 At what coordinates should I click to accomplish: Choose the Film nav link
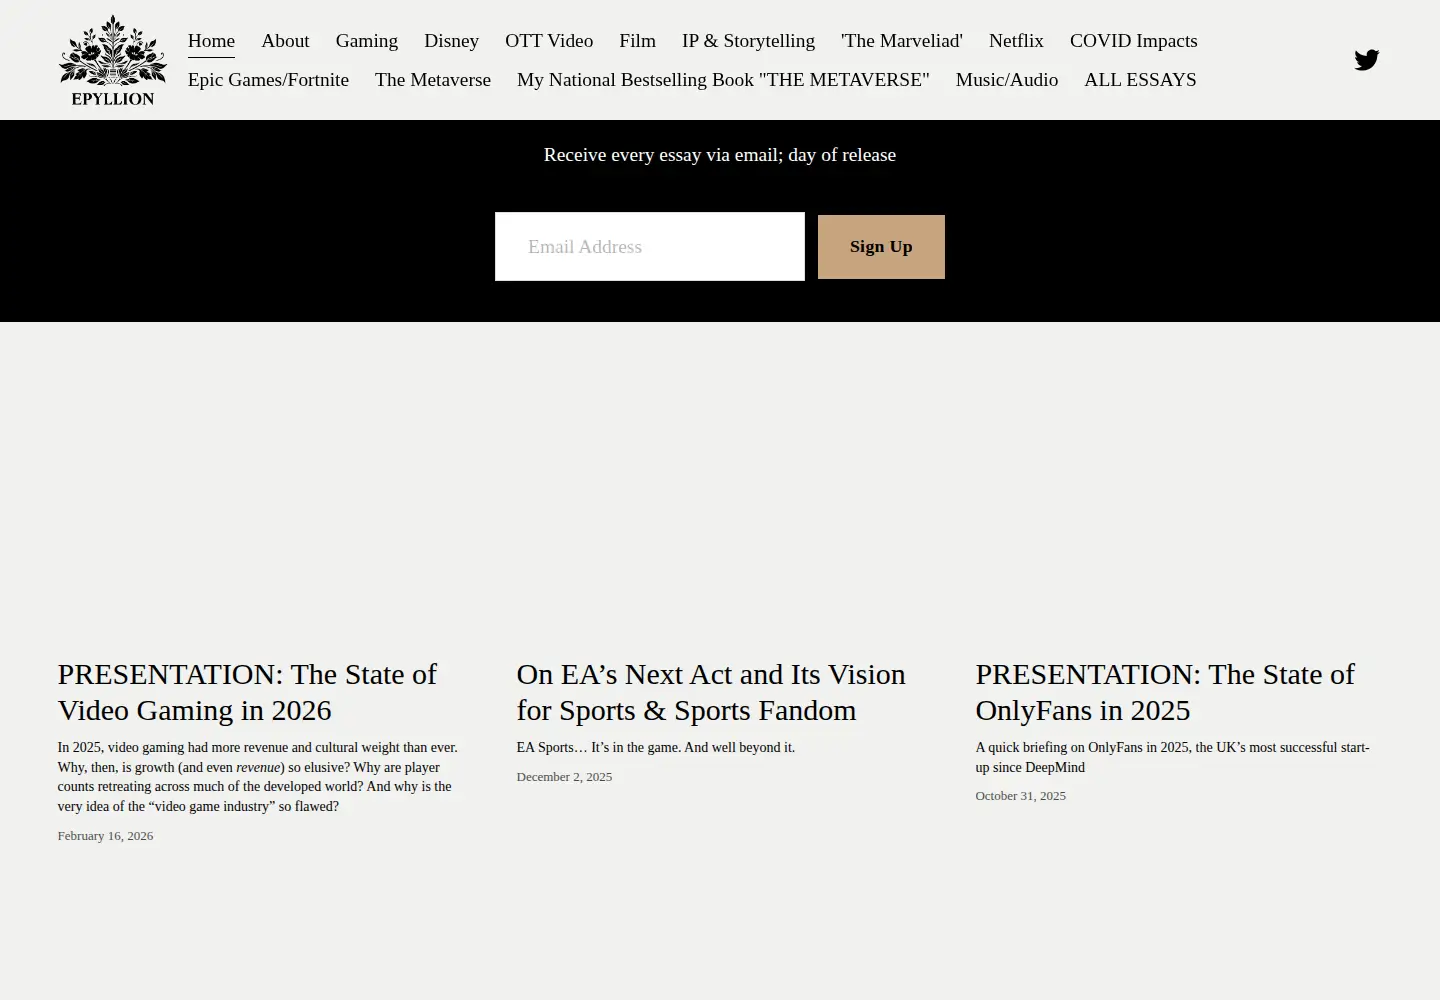[637, 41]
